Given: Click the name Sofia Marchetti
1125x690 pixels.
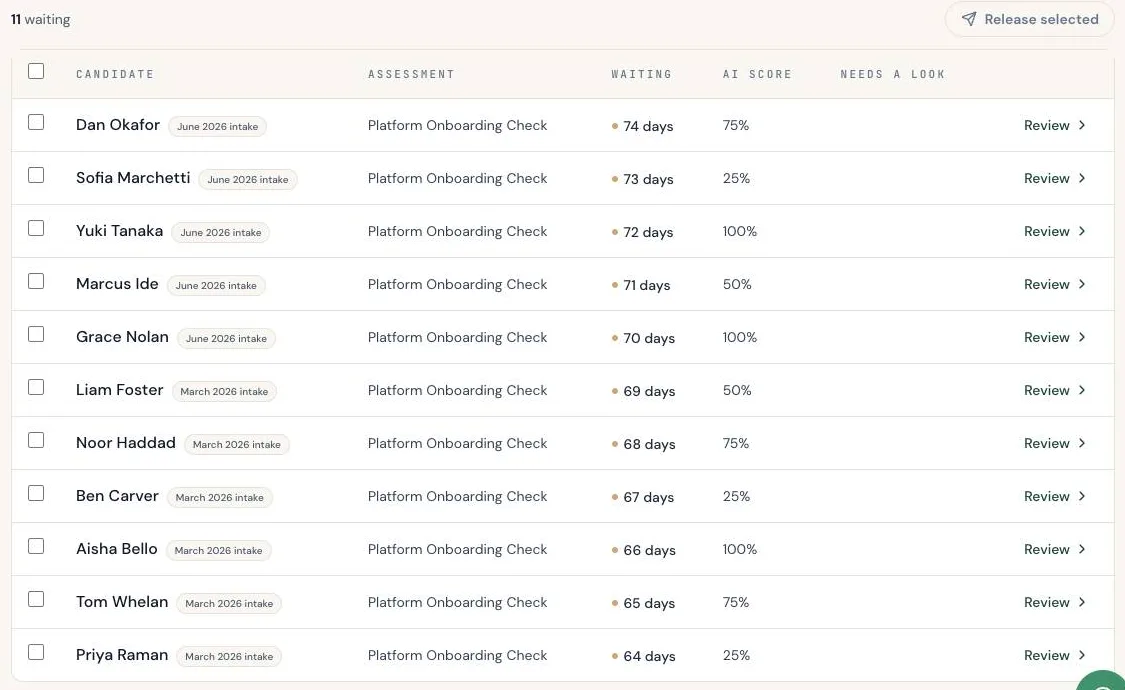Looking at the screenshot, I should point(133,178).
